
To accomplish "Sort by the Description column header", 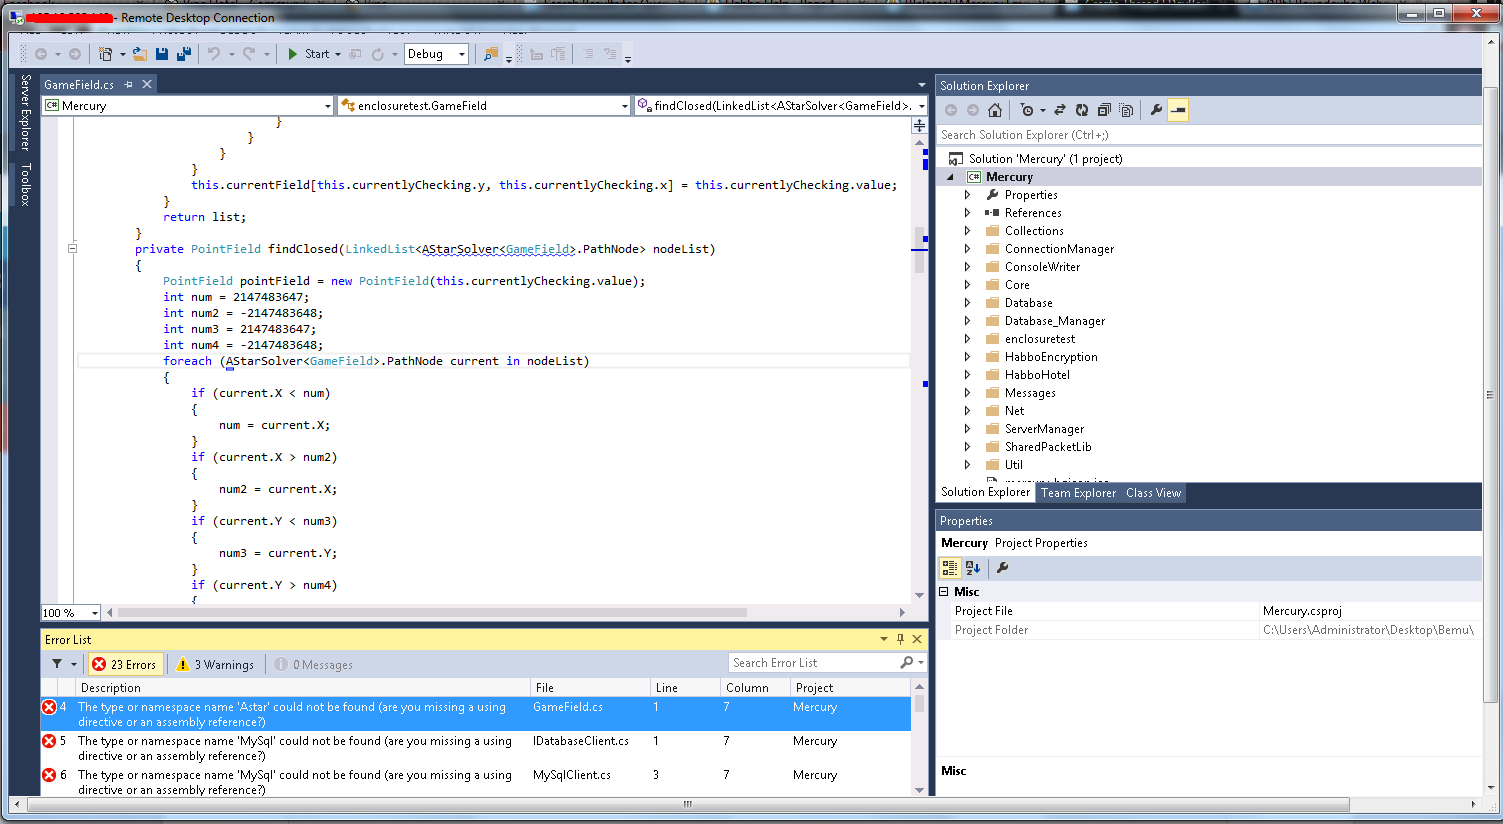I will pos(303,688).
